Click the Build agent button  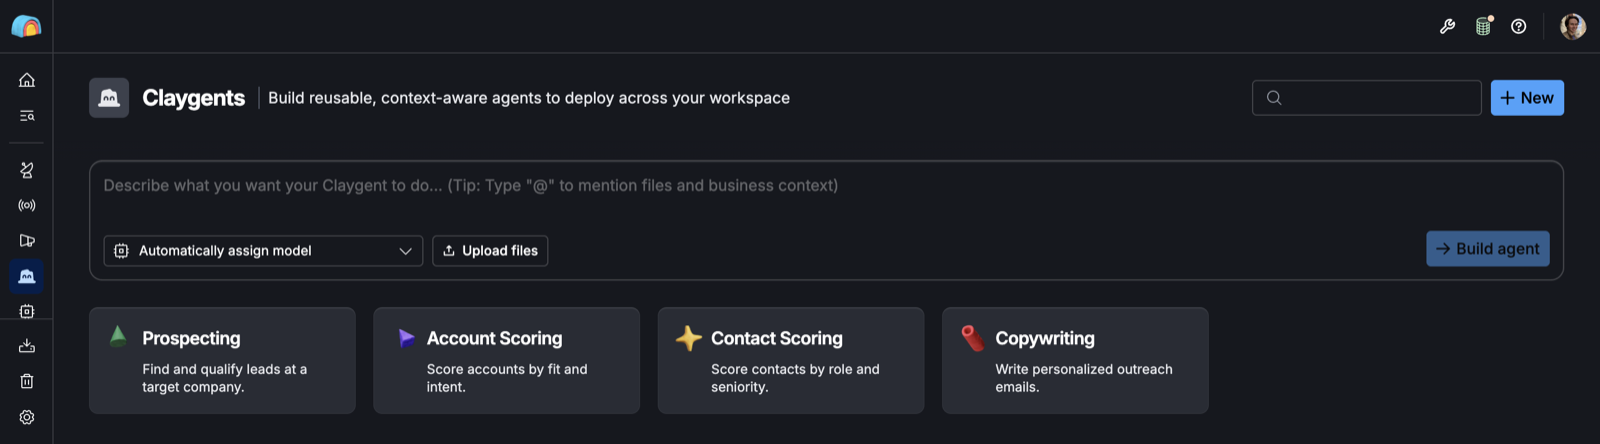[x=1488, y=249]
